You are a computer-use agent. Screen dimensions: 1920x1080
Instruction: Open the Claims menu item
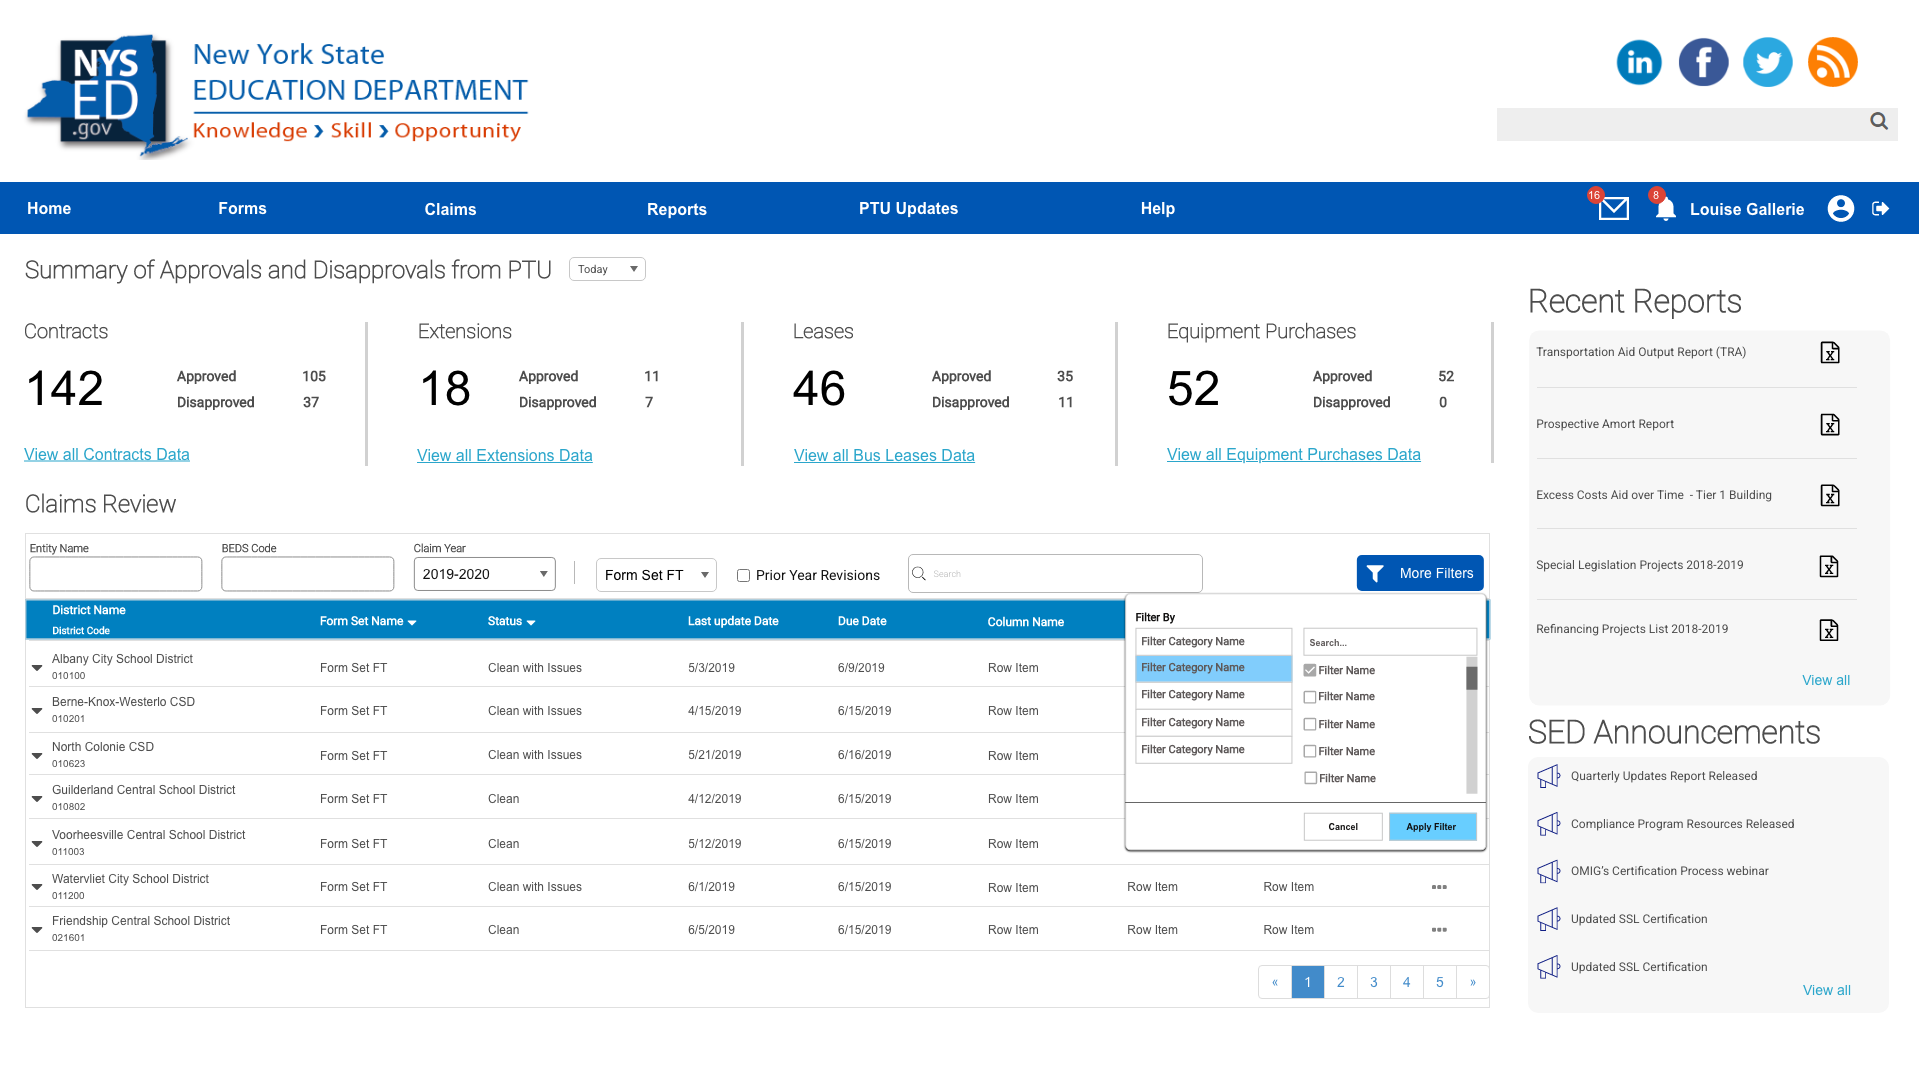coord(450,209)
